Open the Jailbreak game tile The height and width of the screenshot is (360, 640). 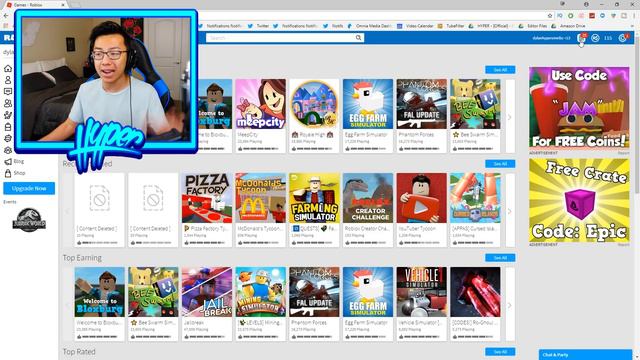pos(207,304)
